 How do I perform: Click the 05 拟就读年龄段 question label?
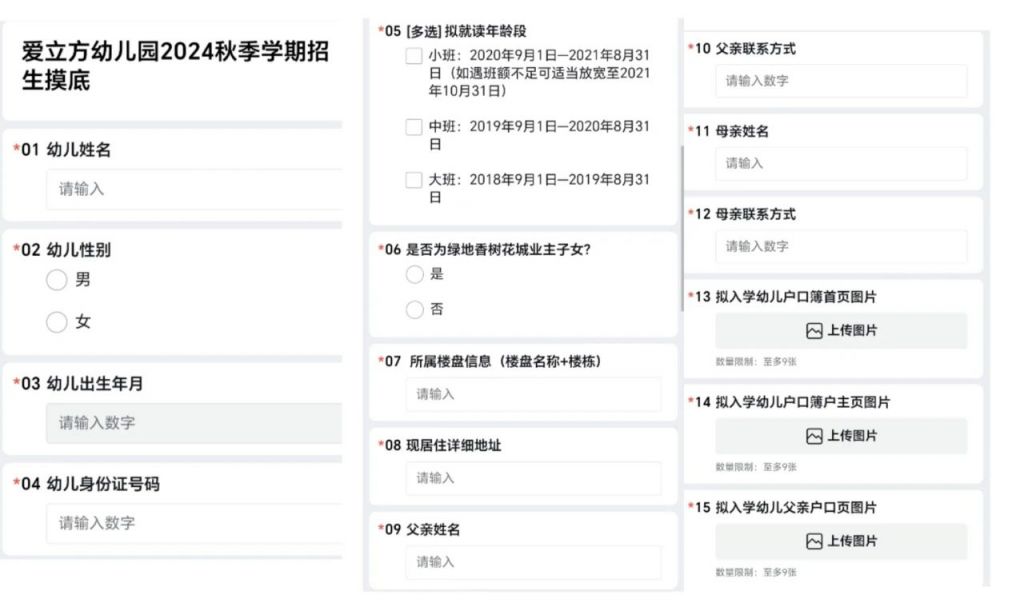click(x=452, y=31)
